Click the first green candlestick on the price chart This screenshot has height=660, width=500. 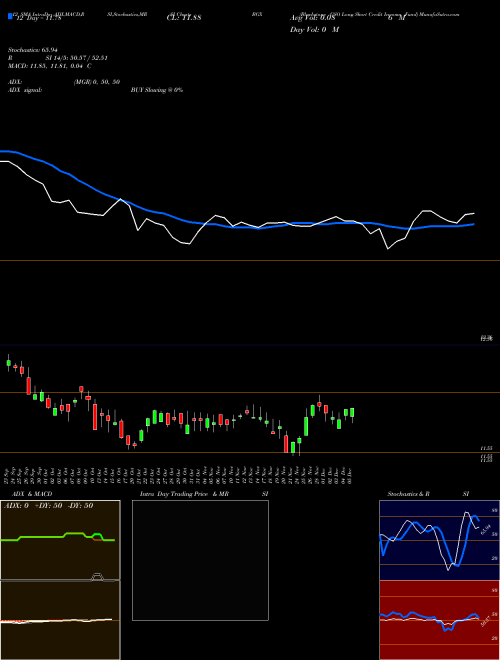click(x=8, y=362)
